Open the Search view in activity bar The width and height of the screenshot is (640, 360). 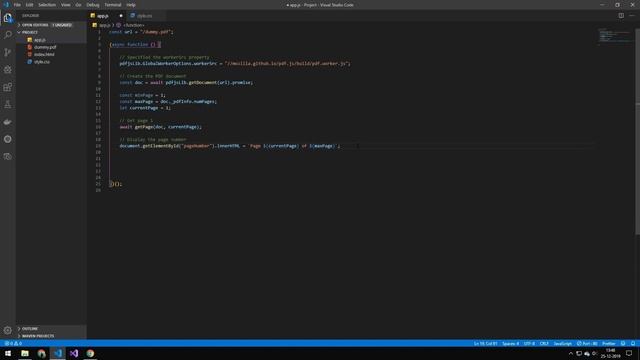[8, 35]
